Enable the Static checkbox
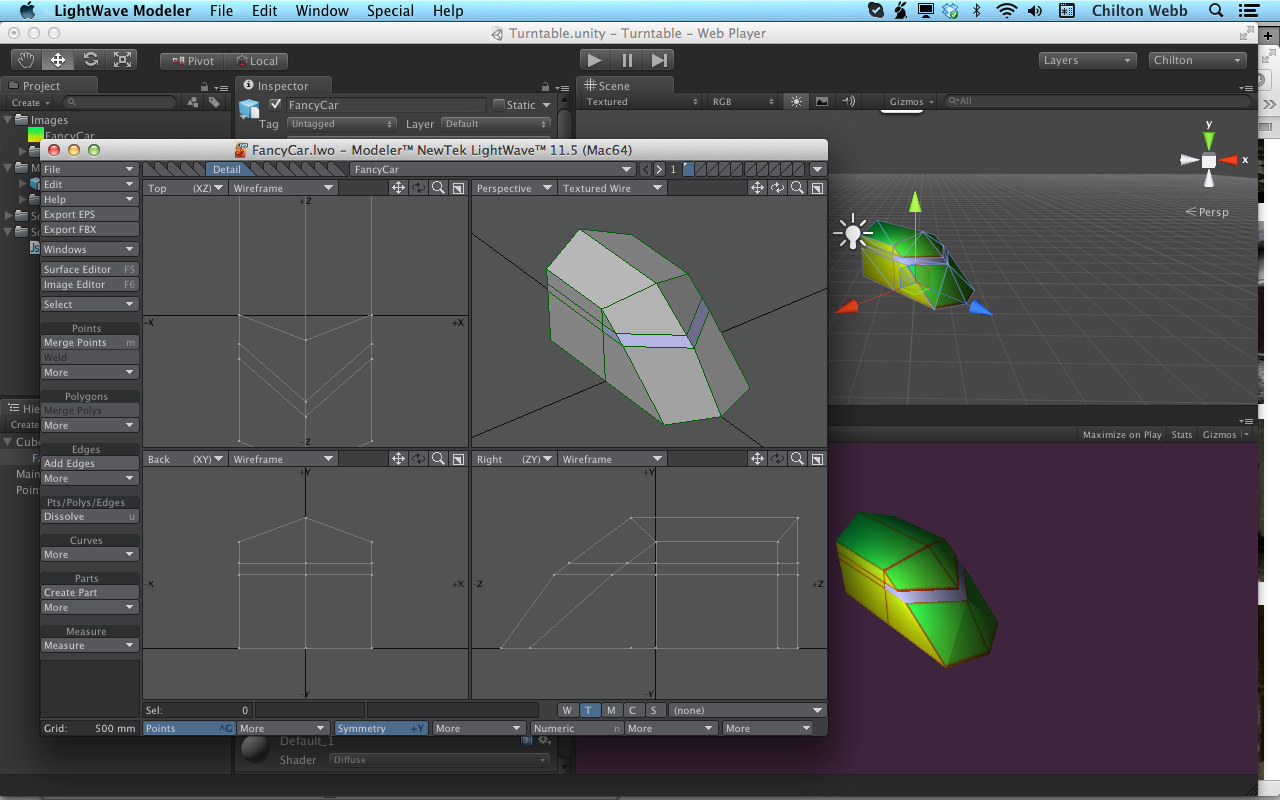Viewport: 1280px width, 800px height. pyautogui.click(x=499, y=105)
